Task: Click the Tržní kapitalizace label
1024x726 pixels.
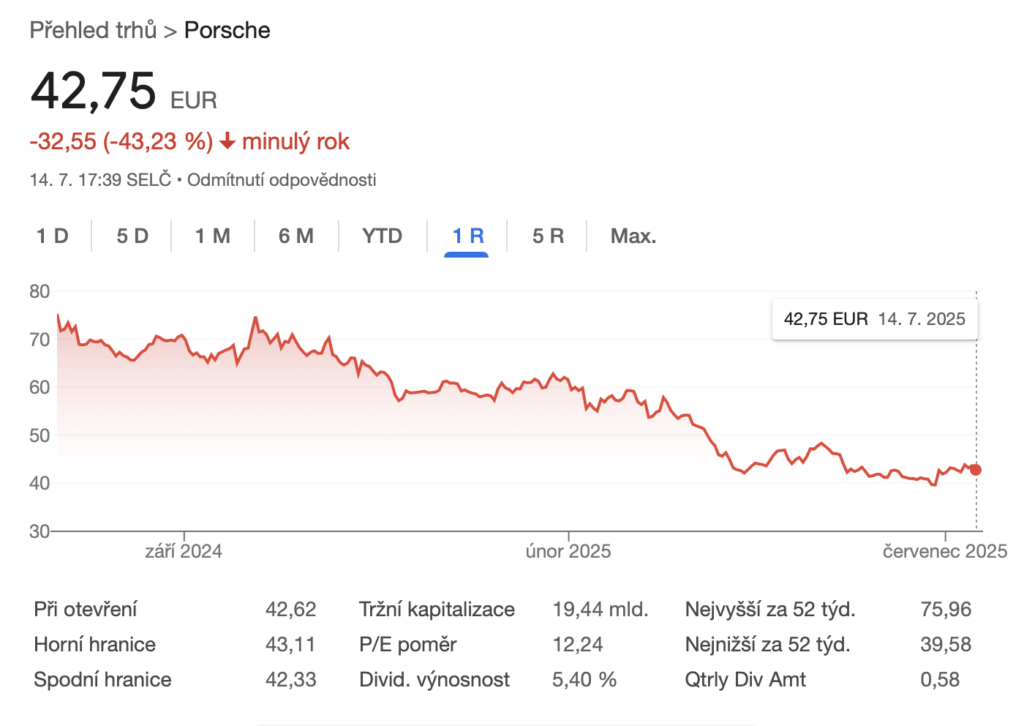Action: coord(437,609)
